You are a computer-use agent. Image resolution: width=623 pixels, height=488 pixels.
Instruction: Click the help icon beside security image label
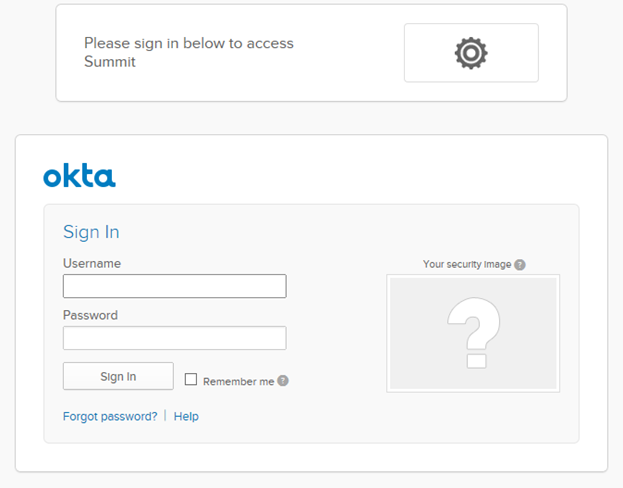pos(520,265)
